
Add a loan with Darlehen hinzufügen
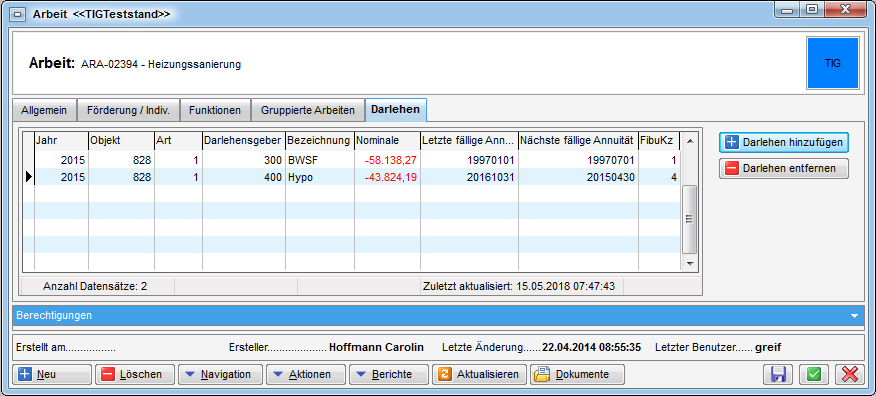[x=784, y=142]
